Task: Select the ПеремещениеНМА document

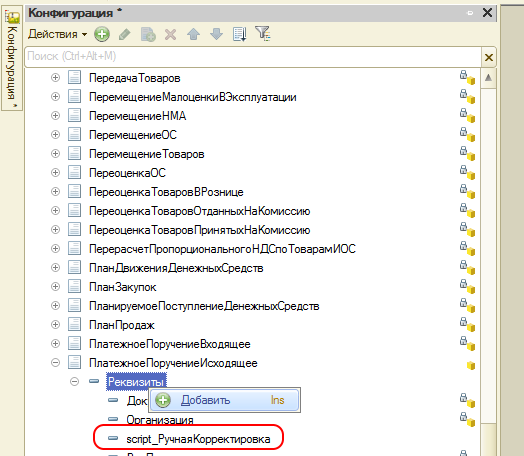Action: click(137, 116)
